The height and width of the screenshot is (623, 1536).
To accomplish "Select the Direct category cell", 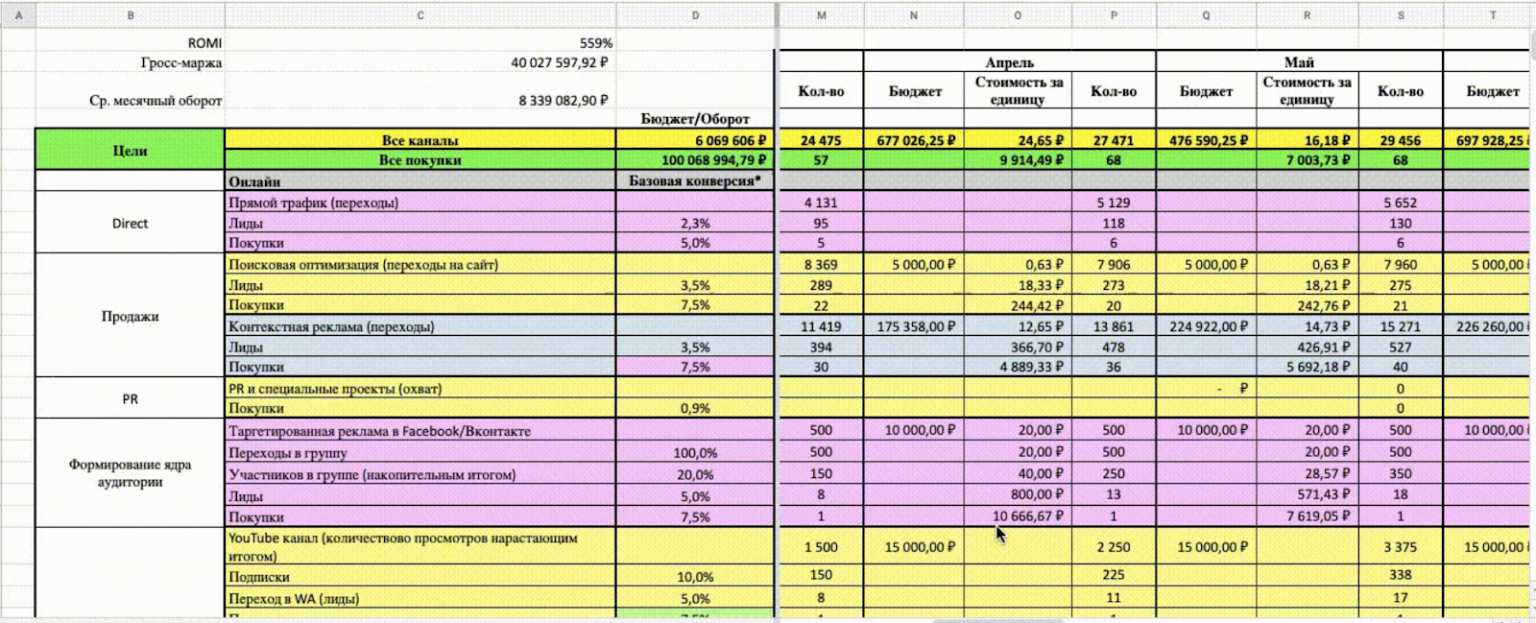I will 130,223.
